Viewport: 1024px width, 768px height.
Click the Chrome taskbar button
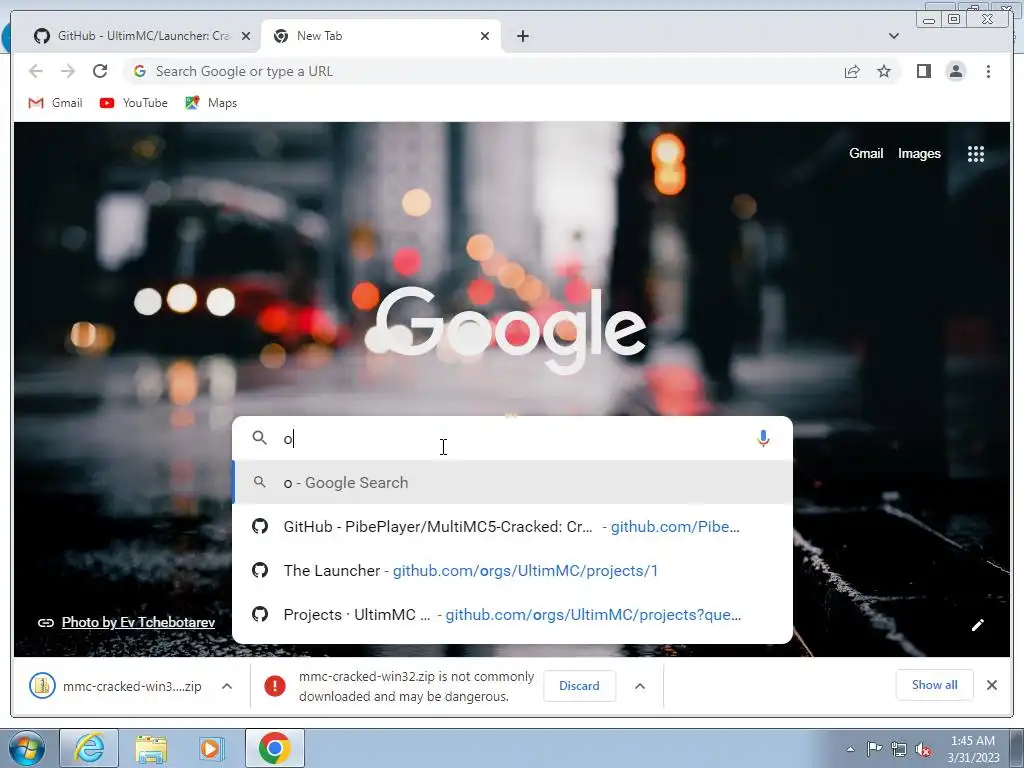[x=274, y=748]
